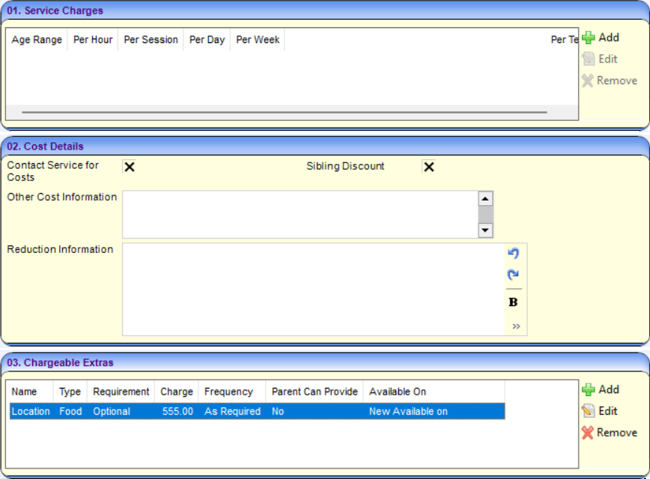Viewport: 650px width, 479px height.
Task: Sort by the Age Range column header
Action: pyautogui.click(x=36, y=41)
